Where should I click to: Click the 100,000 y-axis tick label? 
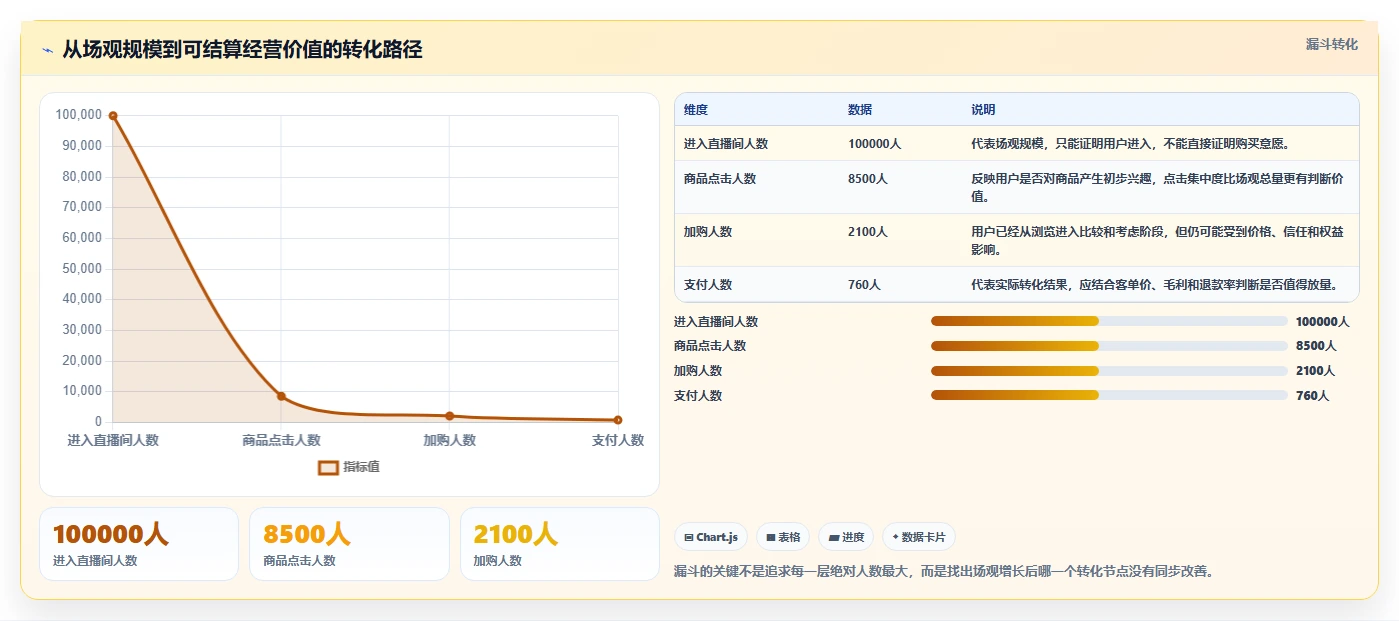coord(79,115)
